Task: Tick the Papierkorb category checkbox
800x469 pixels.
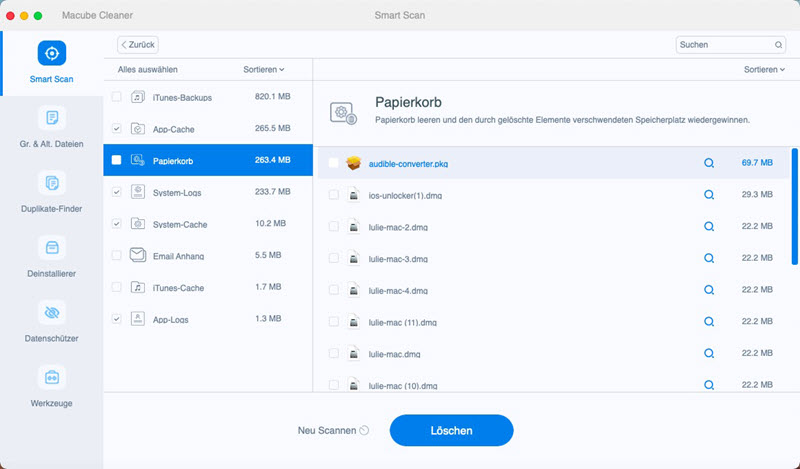Action: pyautogui.click(x=116, y=160)
